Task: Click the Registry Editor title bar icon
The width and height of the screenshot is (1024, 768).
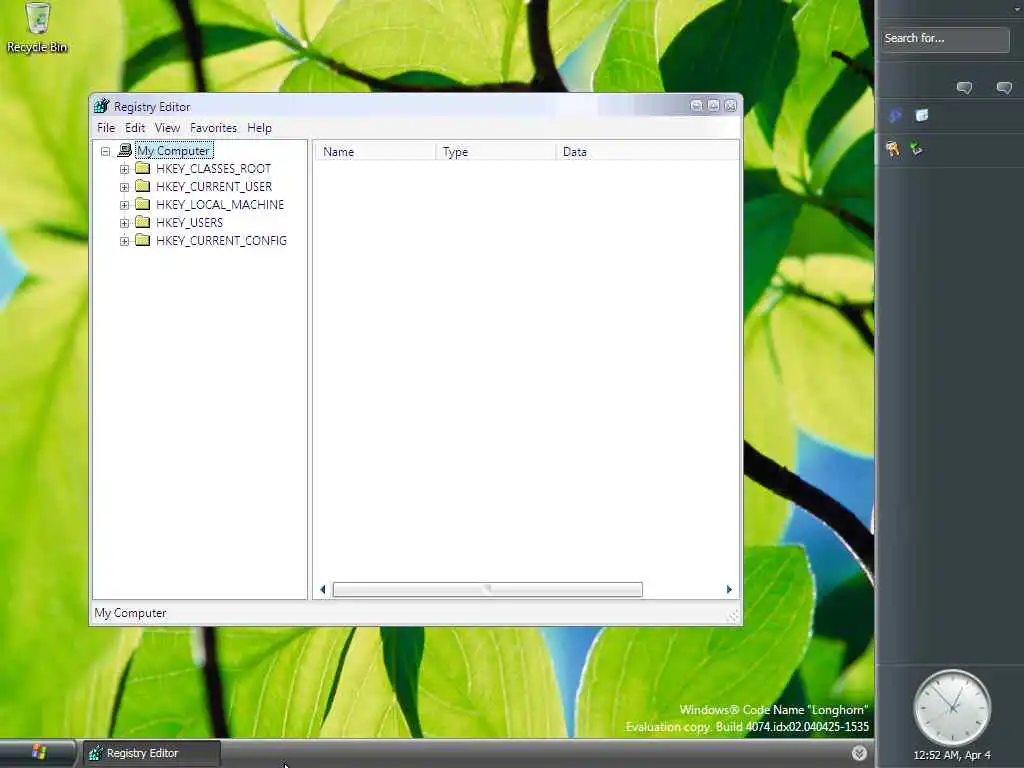Action: point(101,106)
